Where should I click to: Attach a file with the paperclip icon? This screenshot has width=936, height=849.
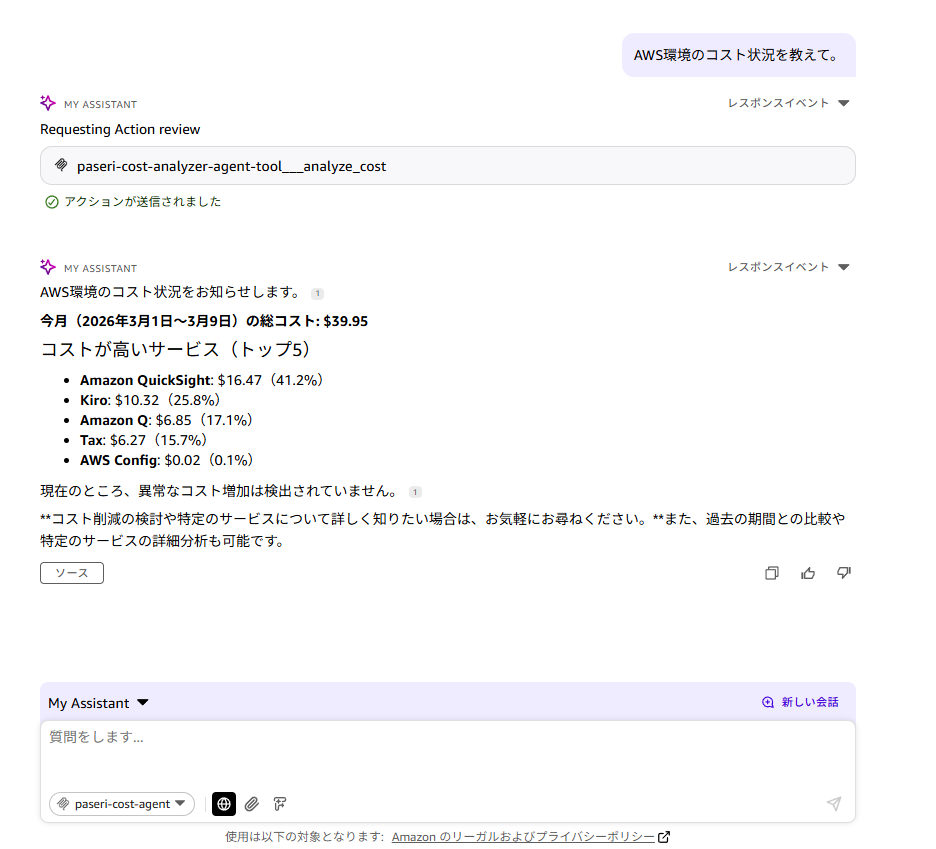(x=252, y=803)
